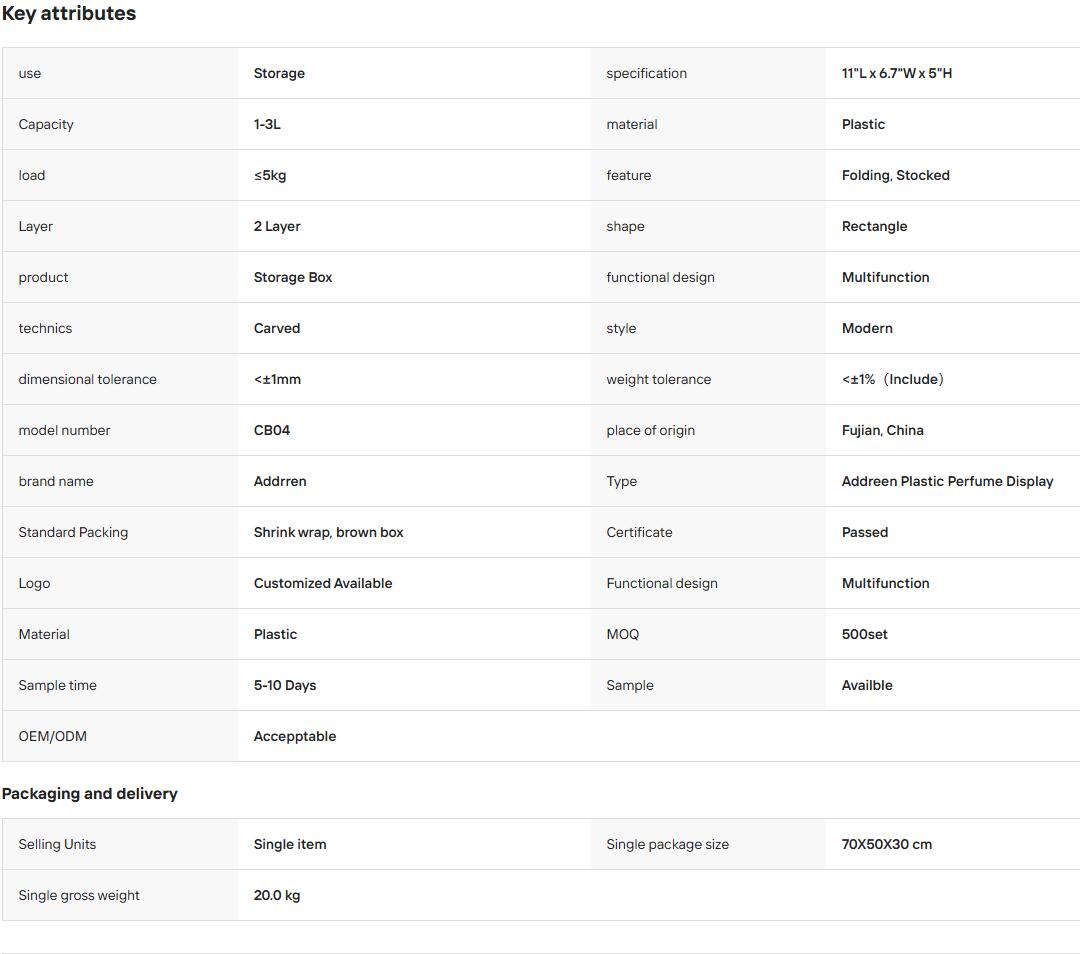Click the 'Rectangle' shape value

pos(874,226)
